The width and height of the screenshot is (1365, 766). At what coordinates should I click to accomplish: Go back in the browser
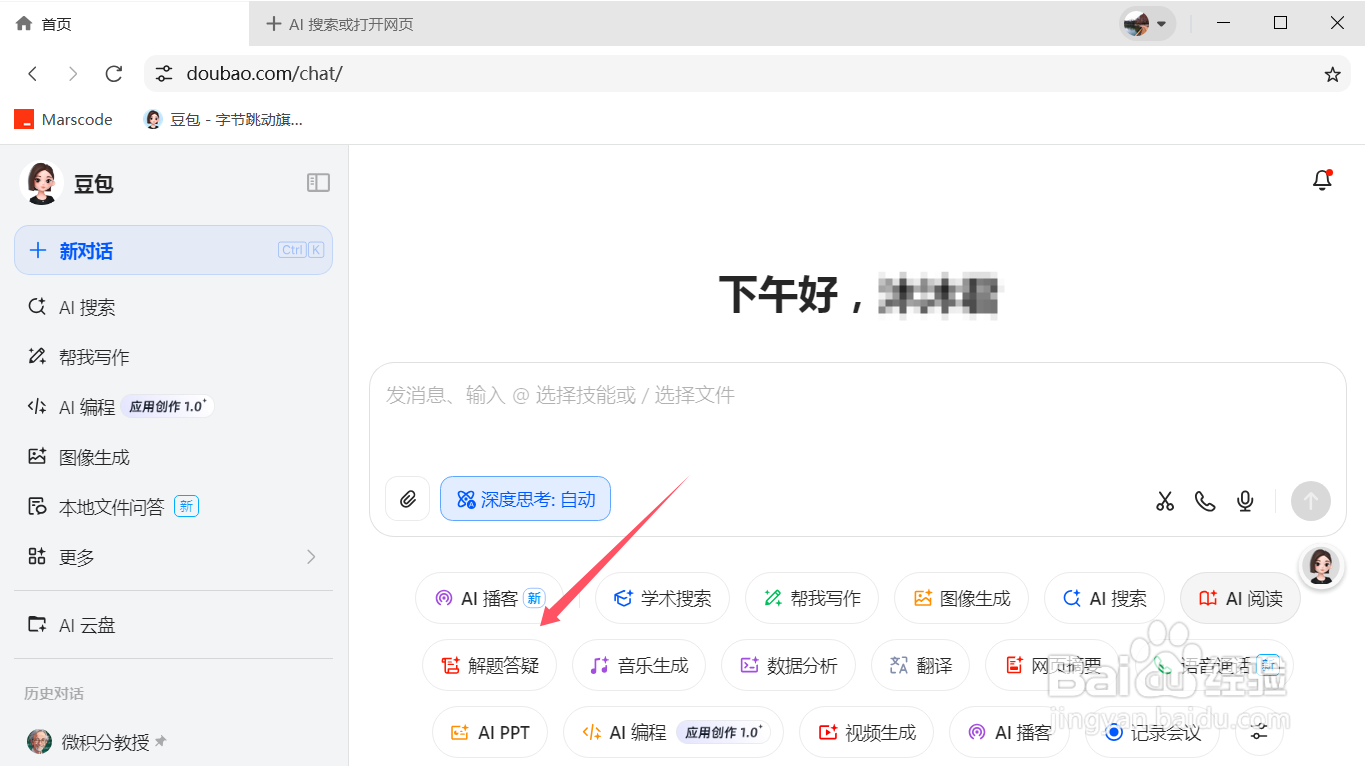point(33,74)
